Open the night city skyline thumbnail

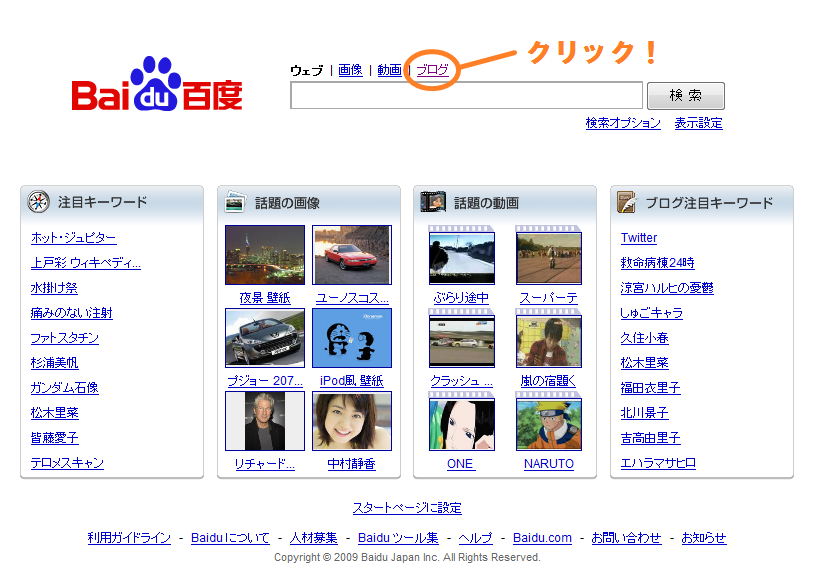coord(265,255)
